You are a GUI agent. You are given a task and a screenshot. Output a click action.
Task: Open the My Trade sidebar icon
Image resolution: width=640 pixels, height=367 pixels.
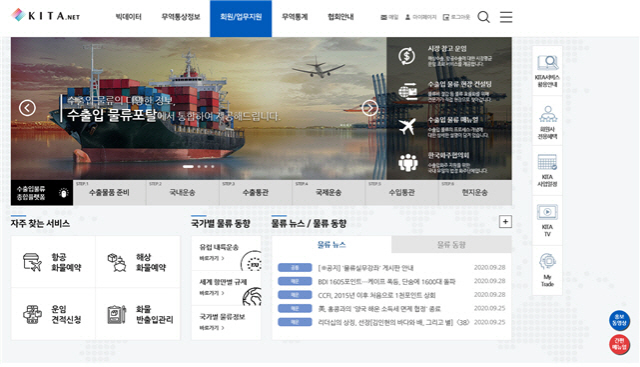(x=547, y=270)
